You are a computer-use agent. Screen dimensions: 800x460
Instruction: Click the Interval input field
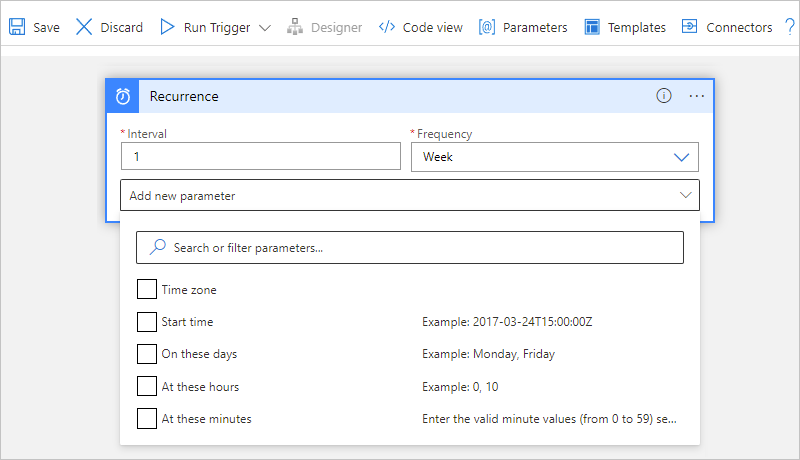260,157
